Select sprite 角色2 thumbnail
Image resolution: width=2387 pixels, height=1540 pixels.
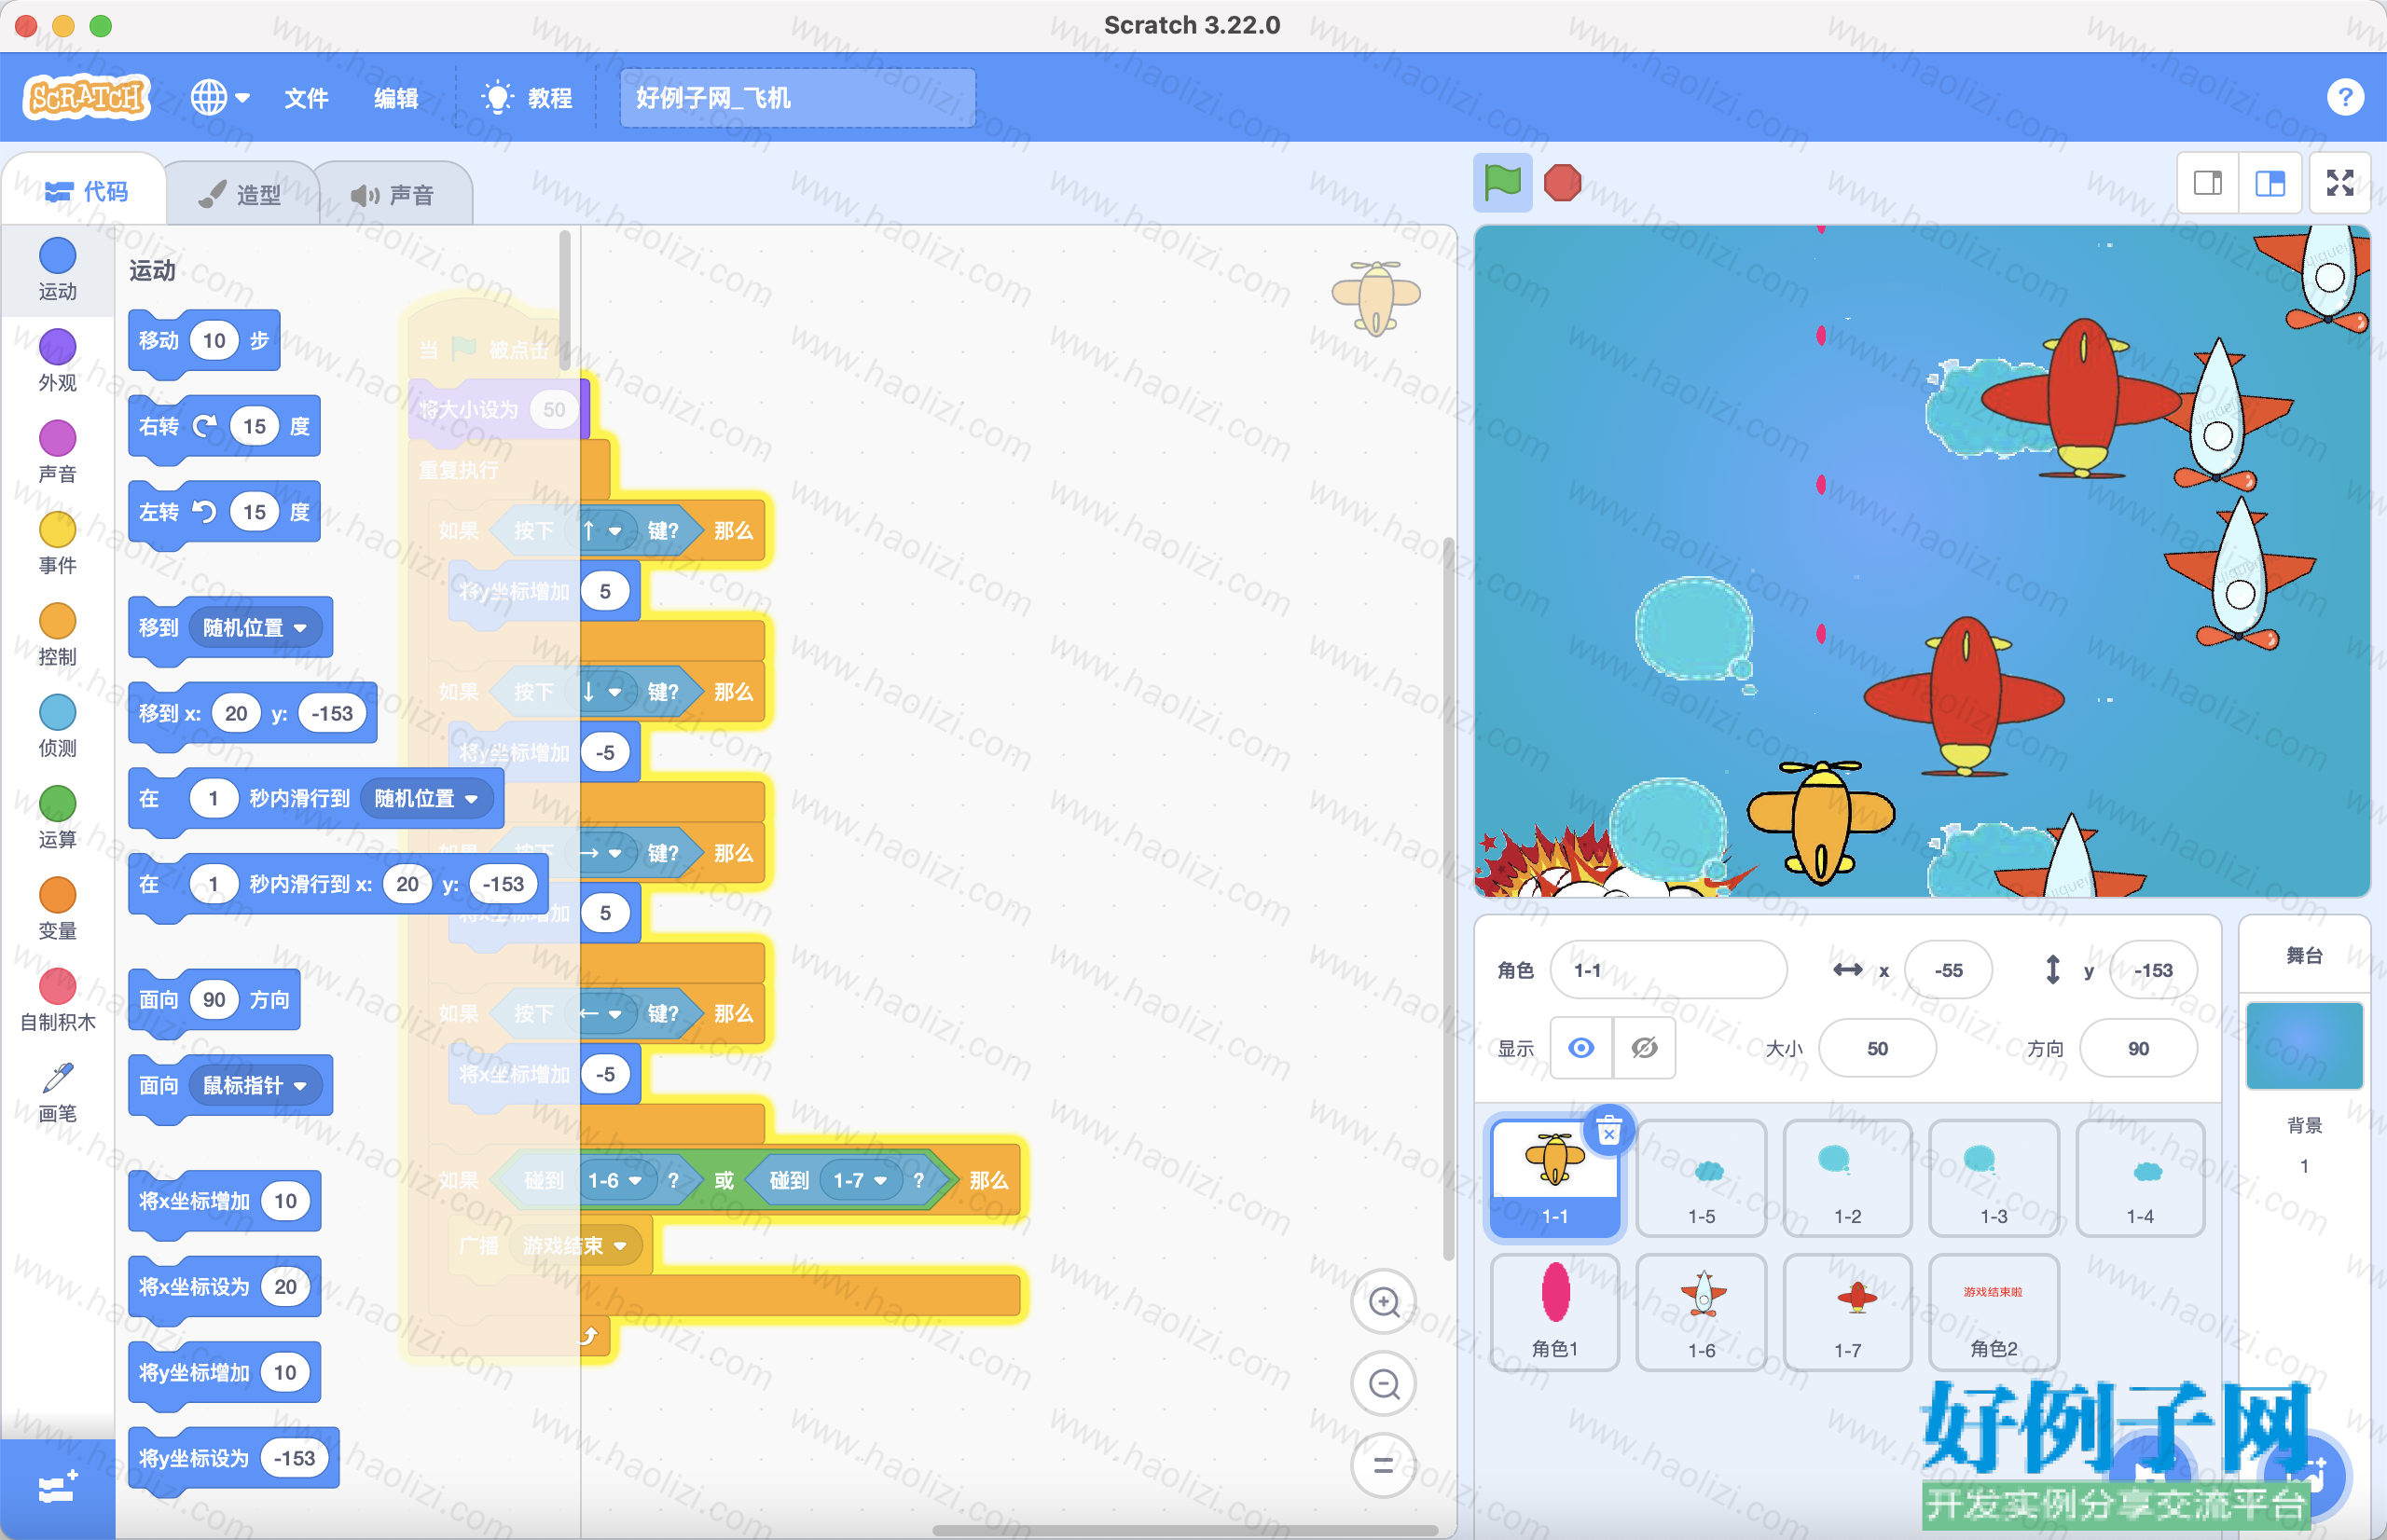click(x=1993, y=1312)
